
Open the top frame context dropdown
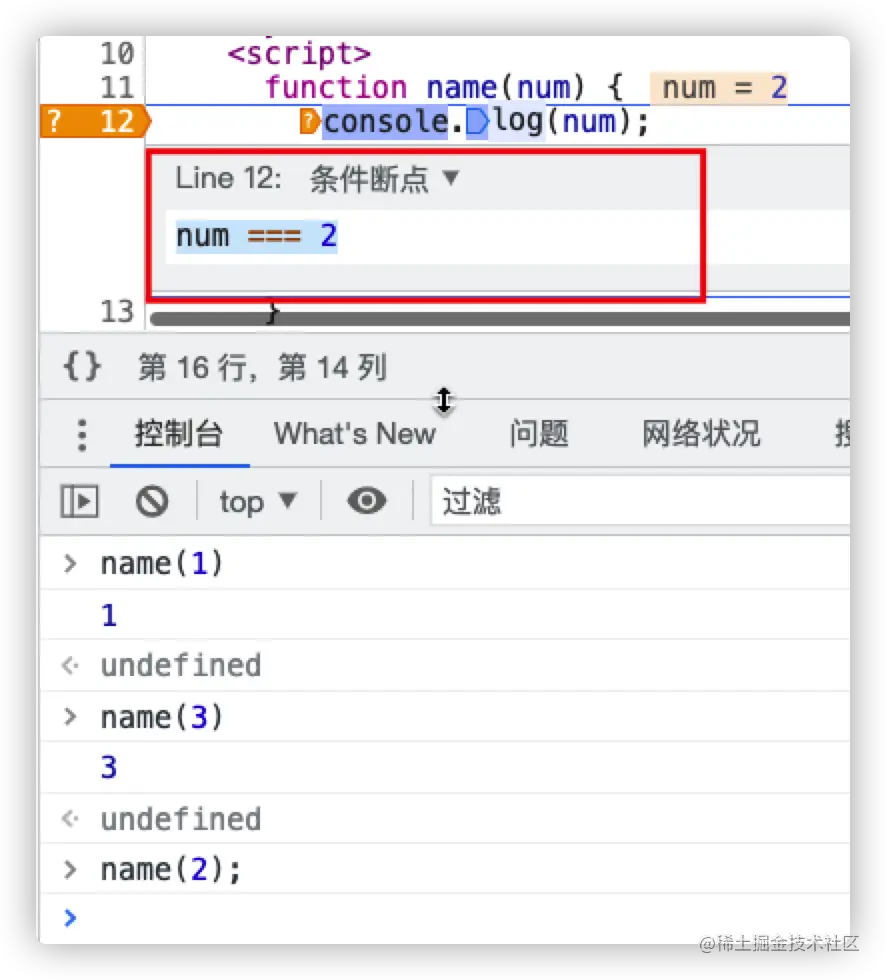[255, 501]
